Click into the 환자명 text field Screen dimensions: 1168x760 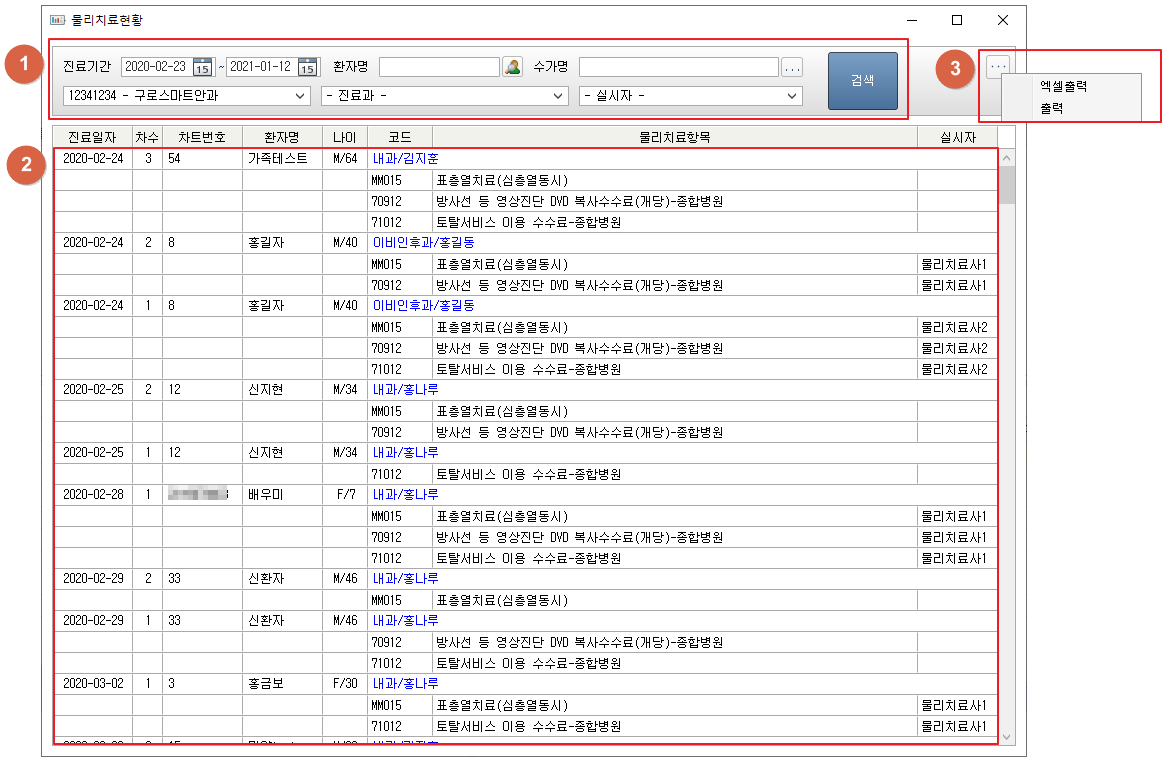tap(438, 67)
